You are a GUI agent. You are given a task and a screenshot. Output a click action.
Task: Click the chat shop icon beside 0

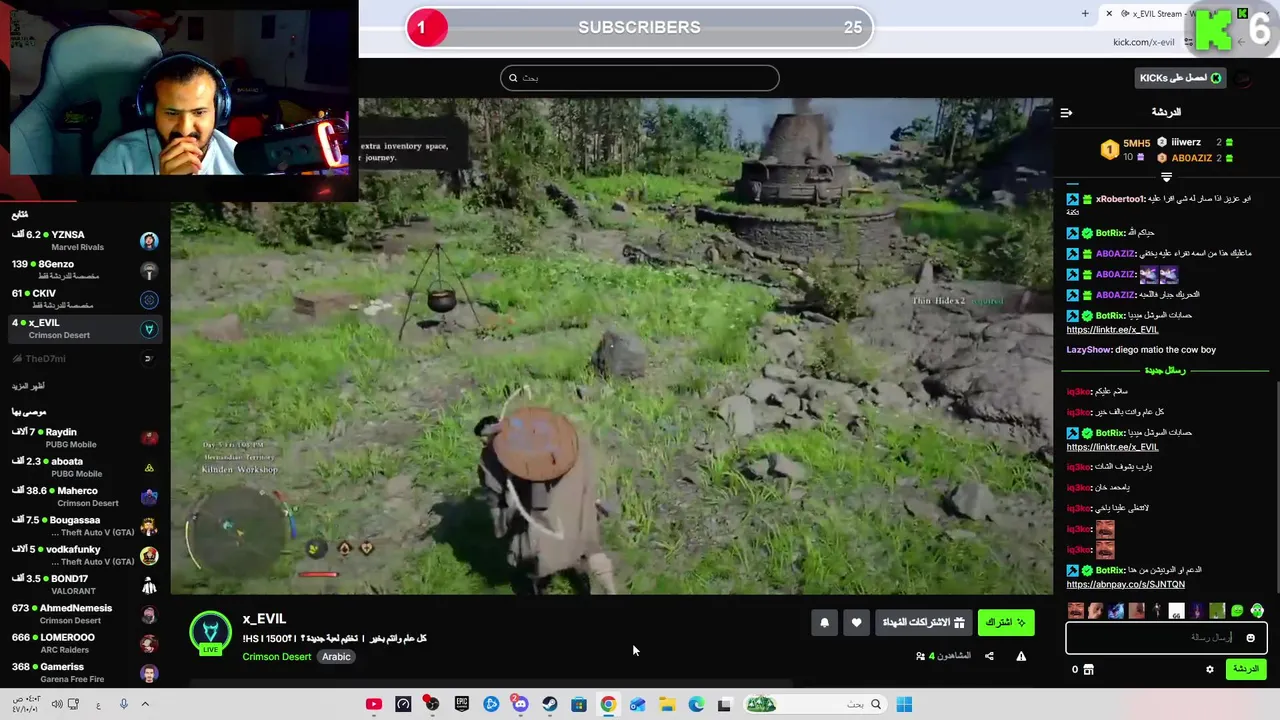pos(1089,669)
